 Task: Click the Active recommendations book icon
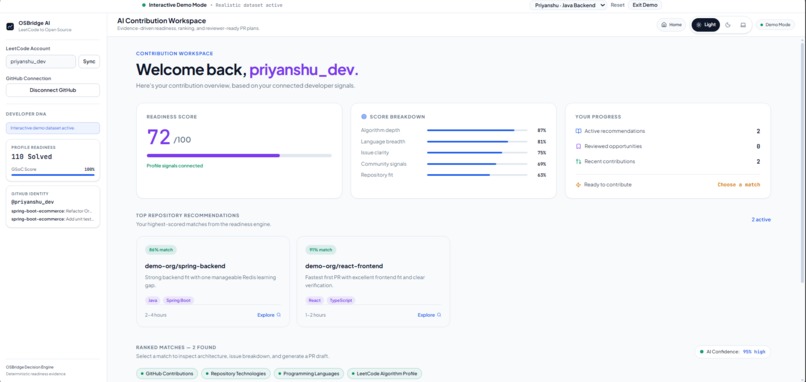(x=578, y=131)
